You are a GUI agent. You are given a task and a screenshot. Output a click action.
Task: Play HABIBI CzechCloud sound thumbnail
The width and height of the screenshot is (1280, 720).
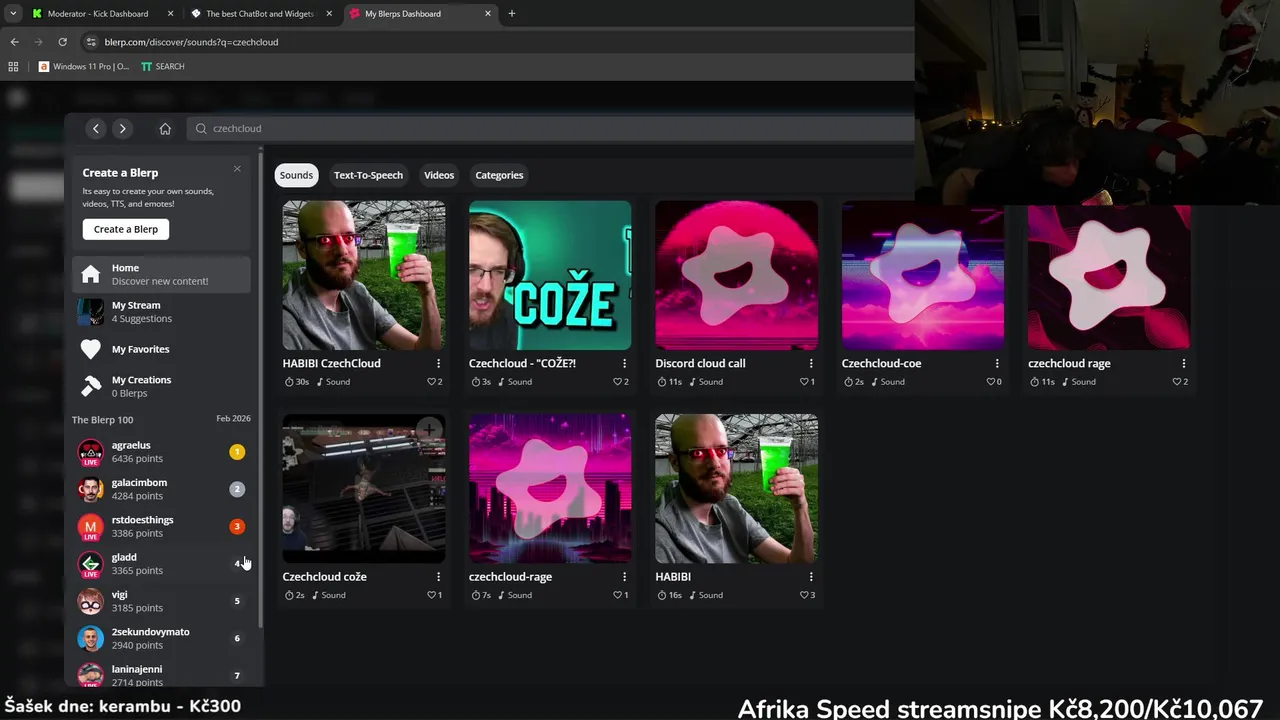[x=364, y=275]
